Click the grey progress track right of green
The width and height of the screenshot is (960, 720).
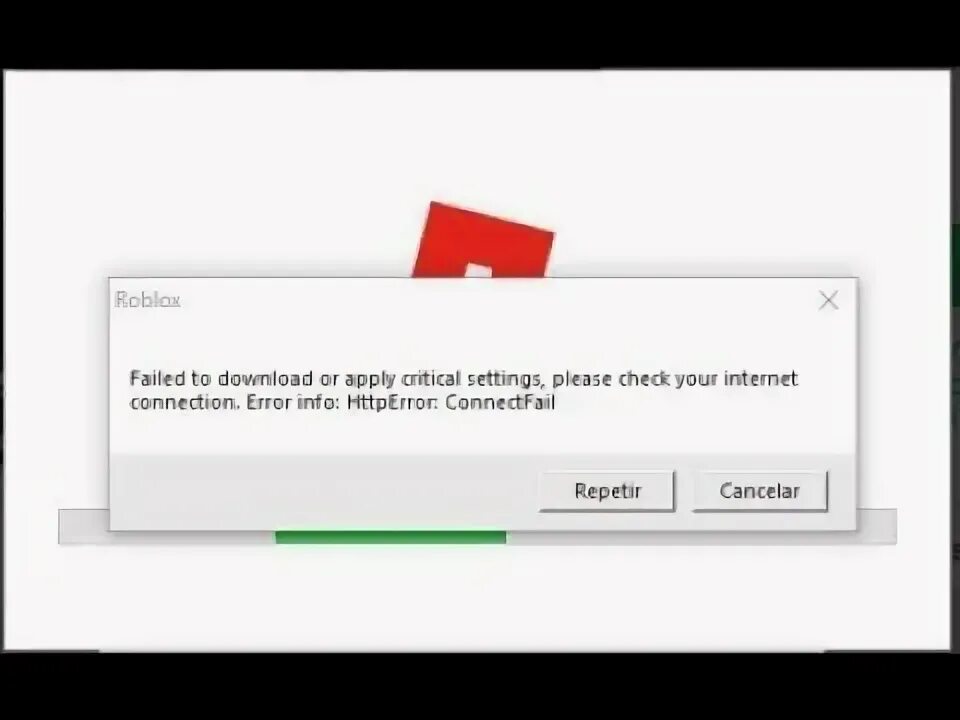[681, 538]
